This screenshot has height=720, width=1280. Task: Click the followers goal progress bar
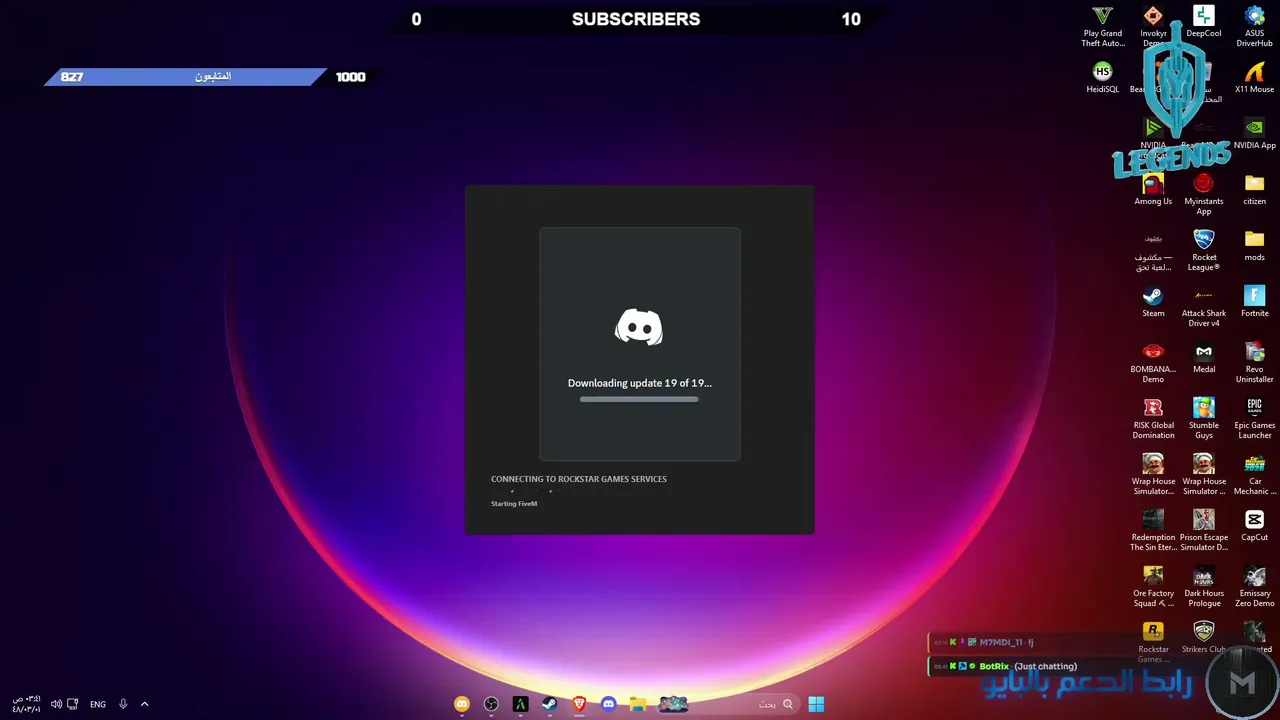[186, 77]
